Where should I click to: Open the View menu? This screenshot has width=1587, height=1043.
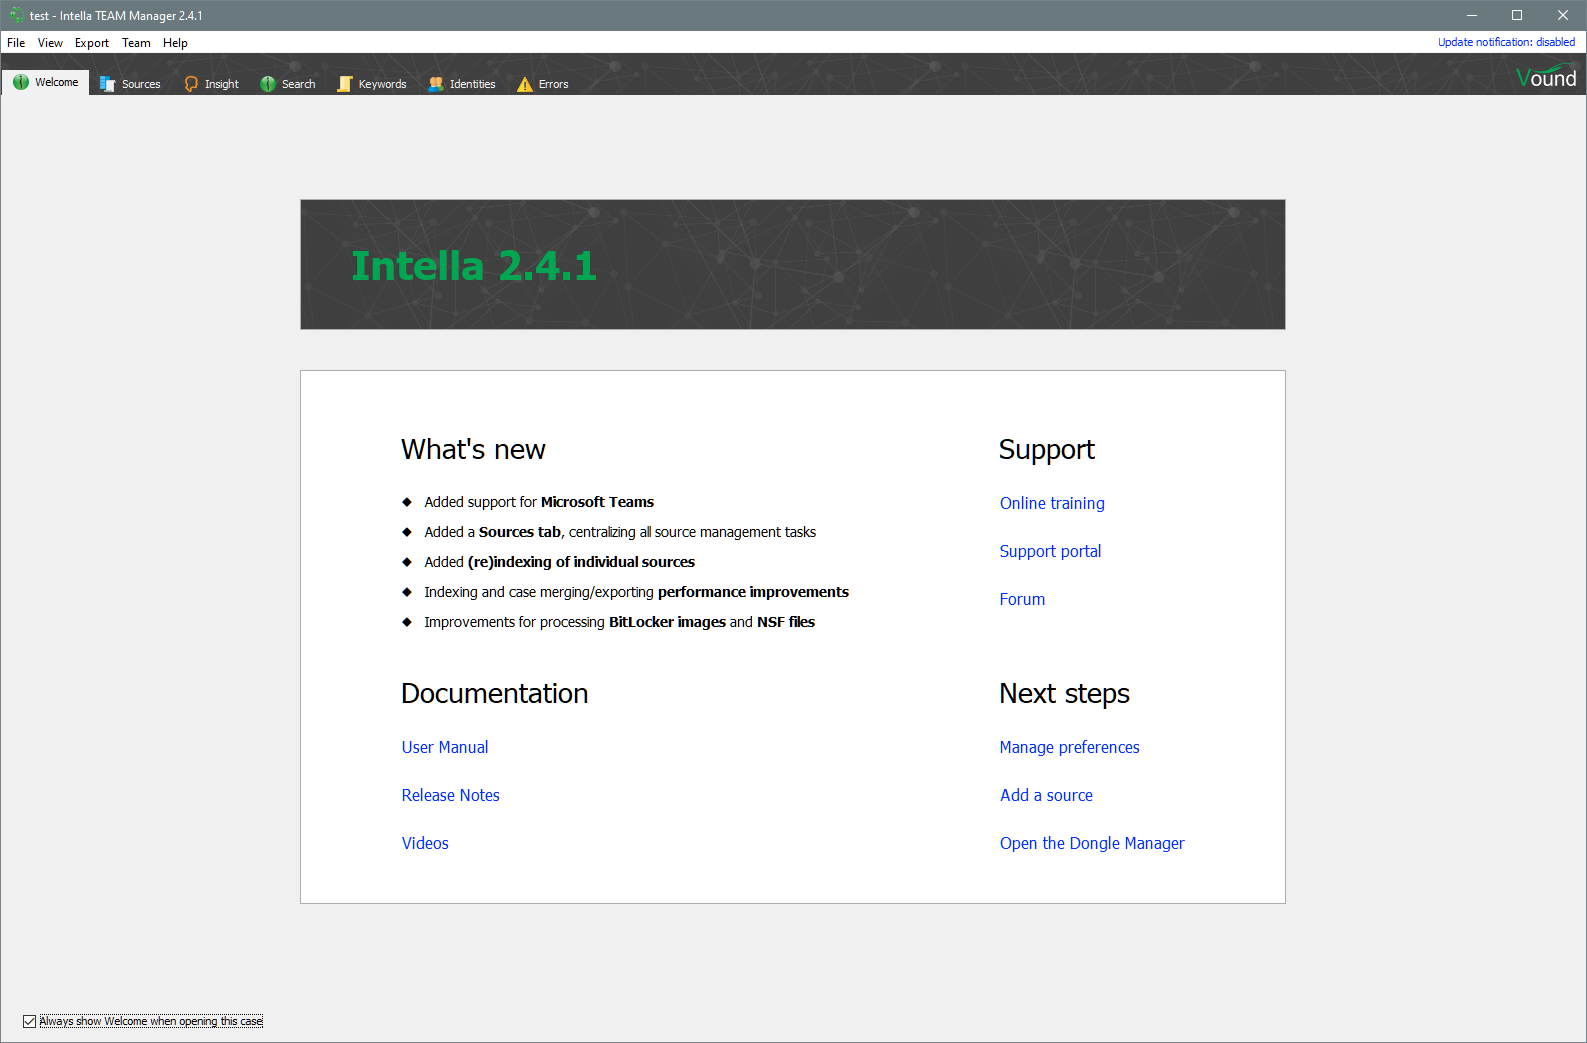tap(50, 43)
